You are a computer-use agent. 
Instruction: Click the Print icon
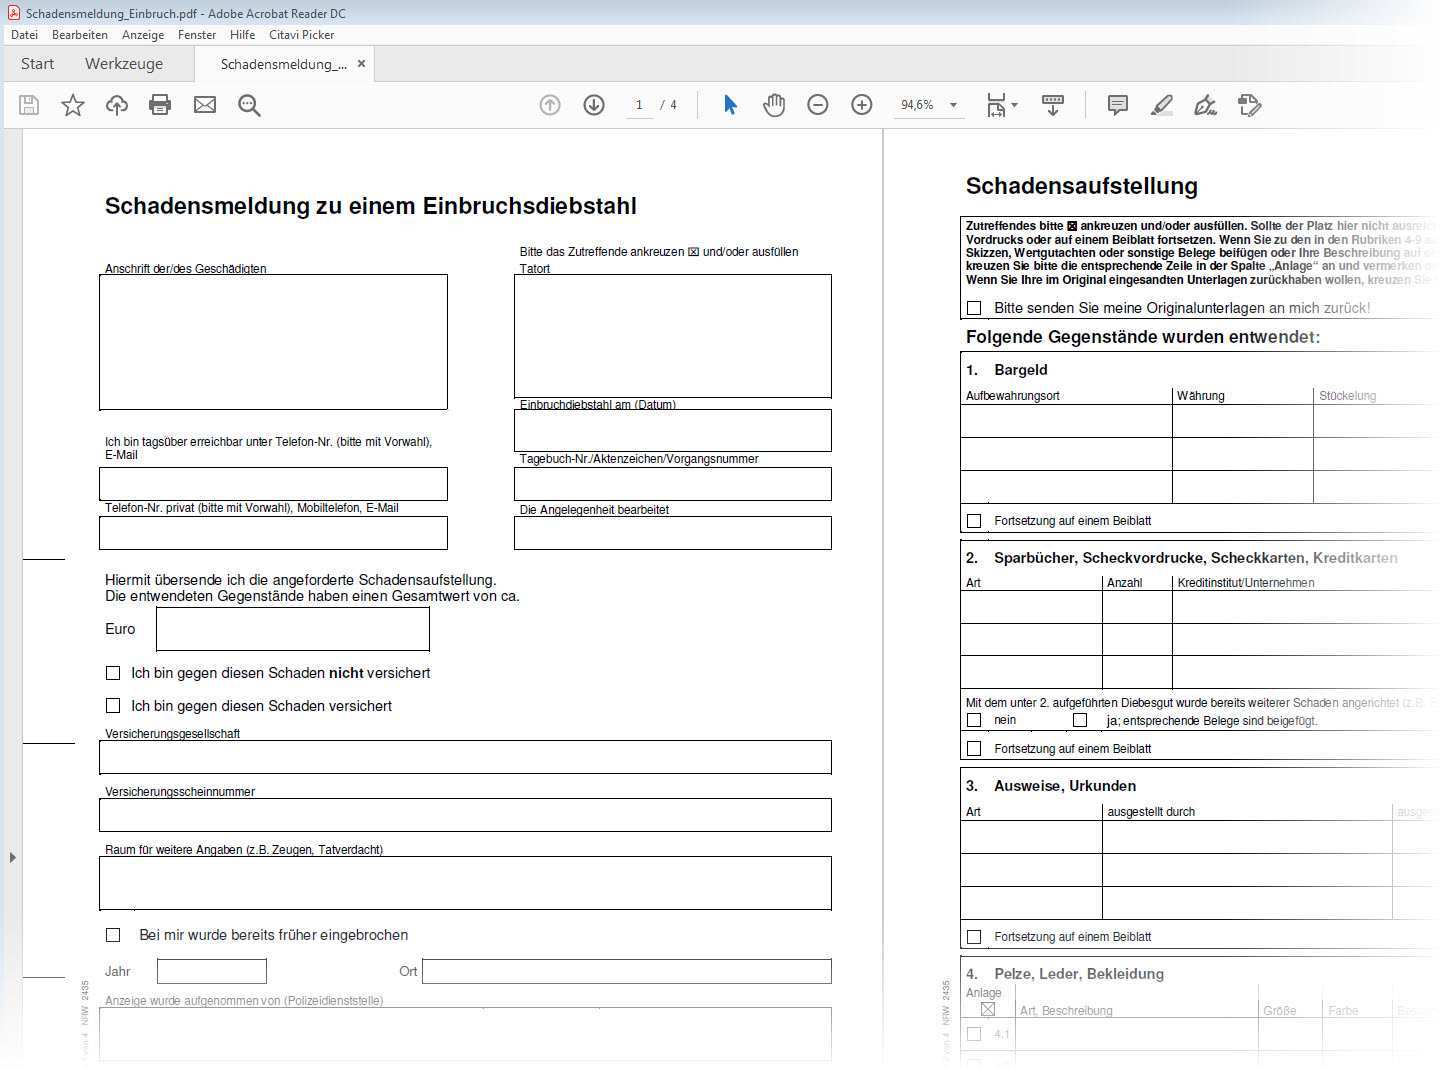[x=160, y=105]
